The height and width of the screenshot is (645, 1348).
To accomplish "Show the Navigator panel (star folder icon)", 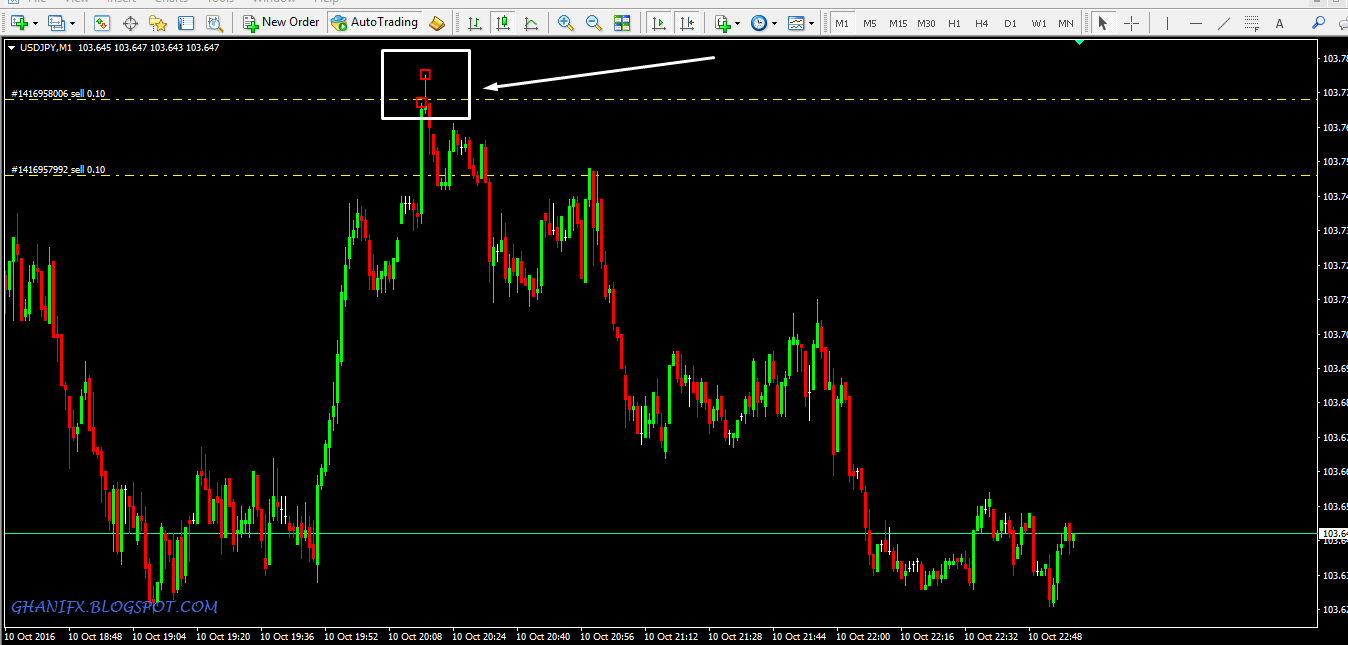I will pos(158,22).
